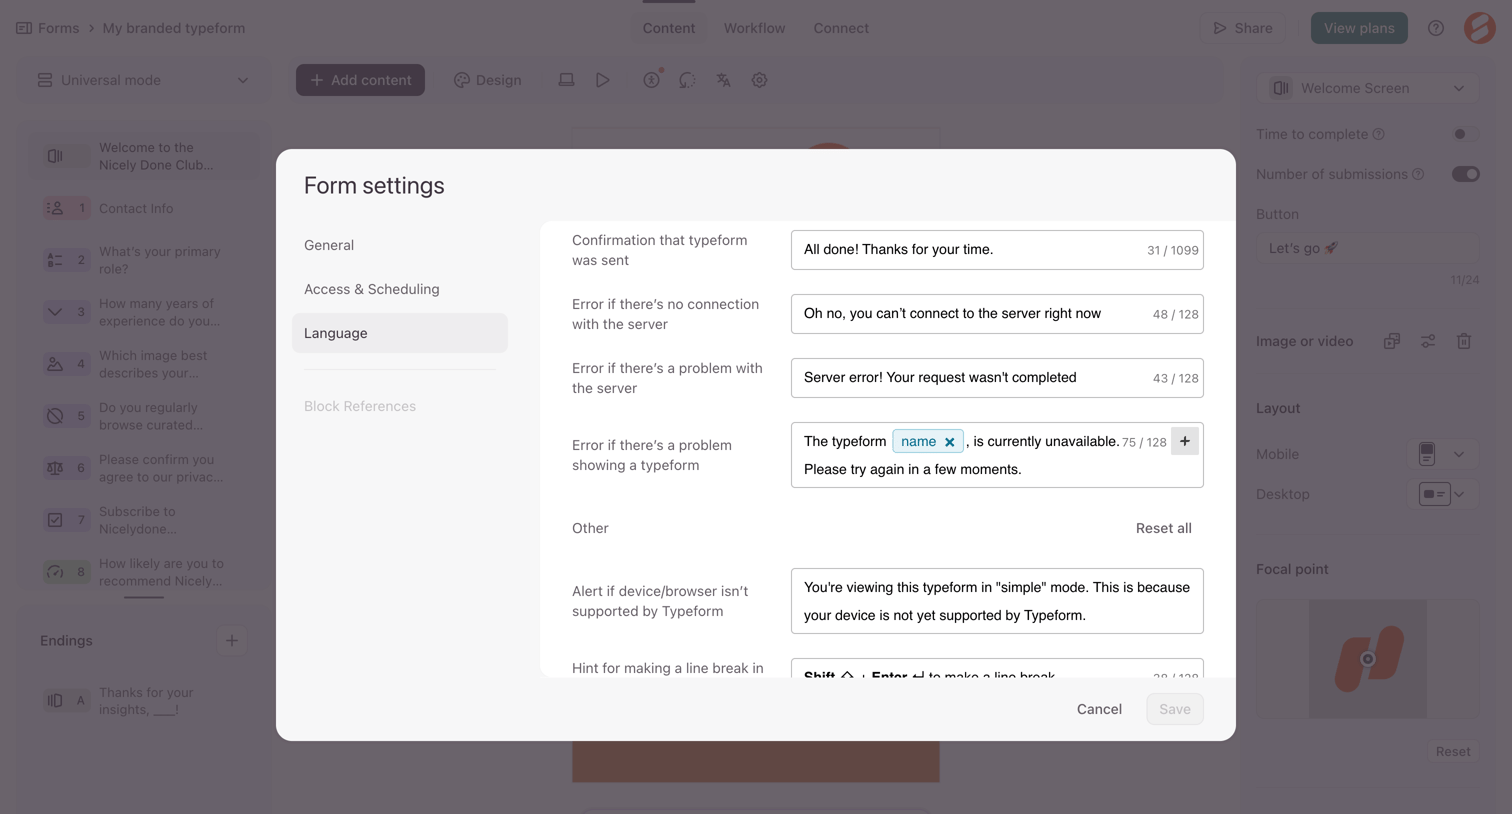Open image adjustments sliders icon
The width and height of the screenshot is (1512, 814).
1428,341
